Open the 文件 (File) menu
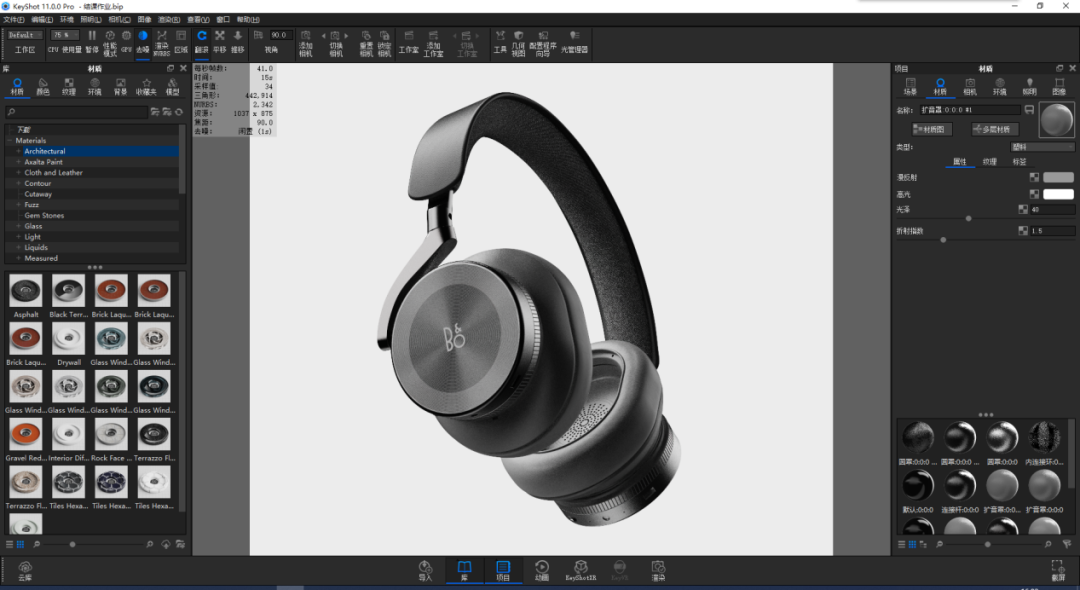The height and width of the screenshot is (590, 1080). (14, 19)
